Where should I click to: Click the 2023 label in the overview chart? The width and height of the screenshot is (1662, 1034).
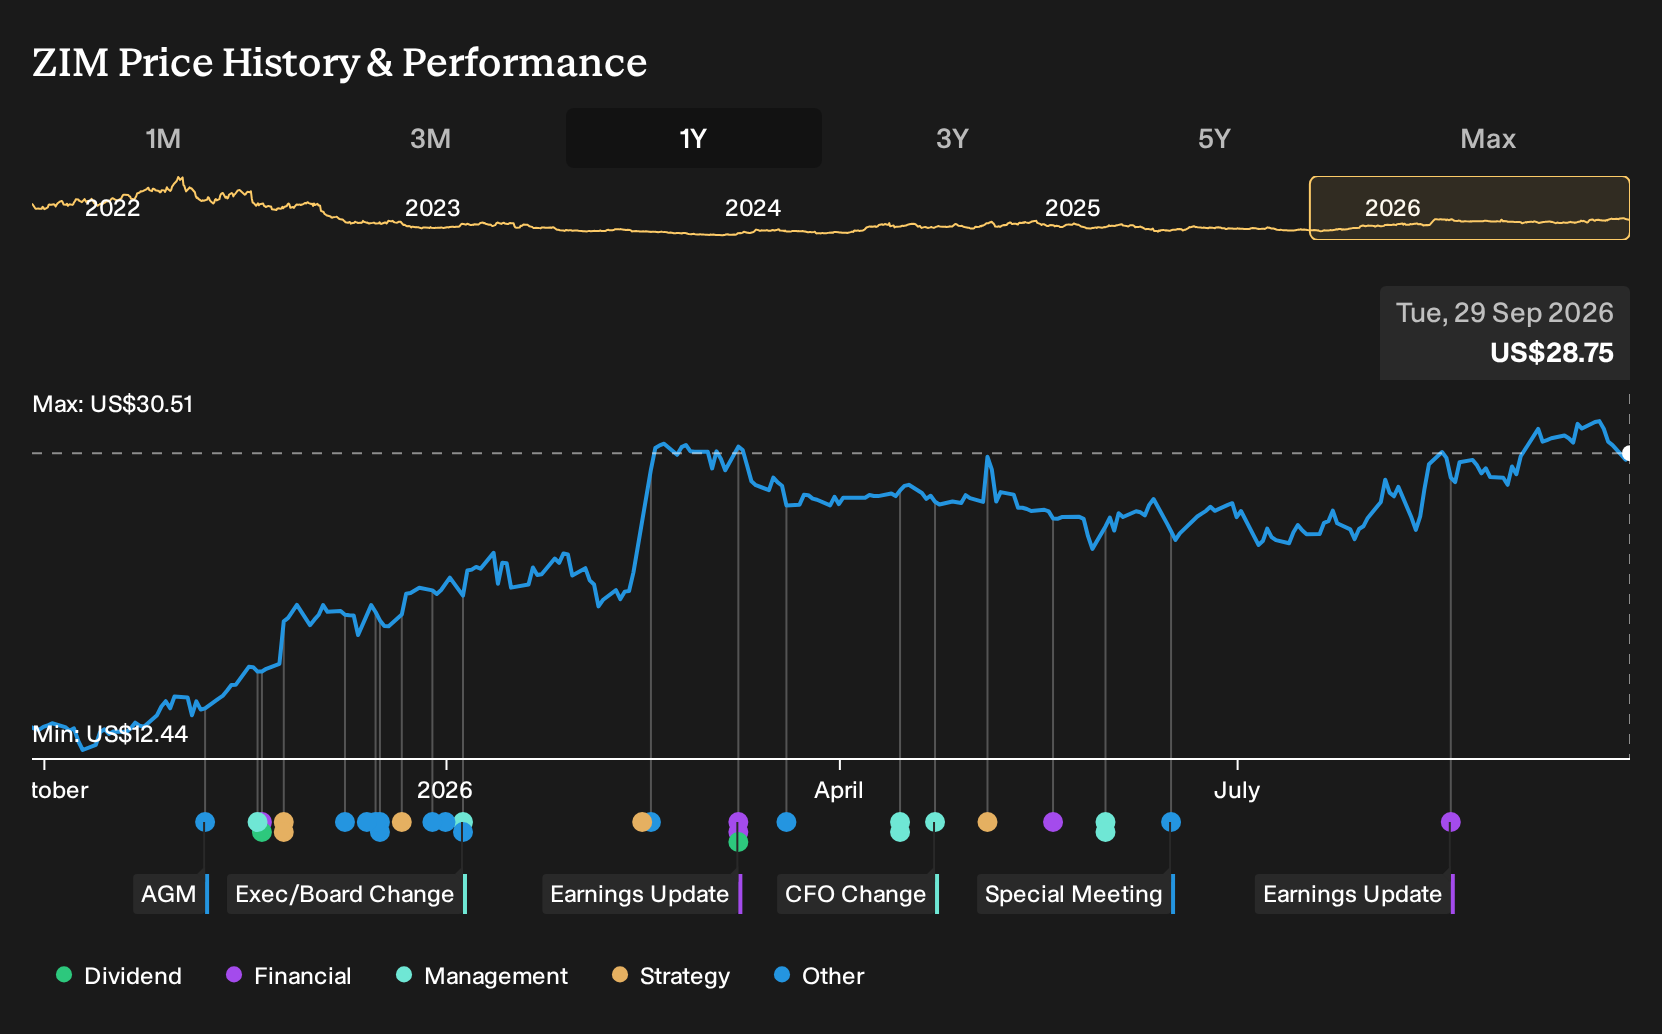(x=432, y=208)
